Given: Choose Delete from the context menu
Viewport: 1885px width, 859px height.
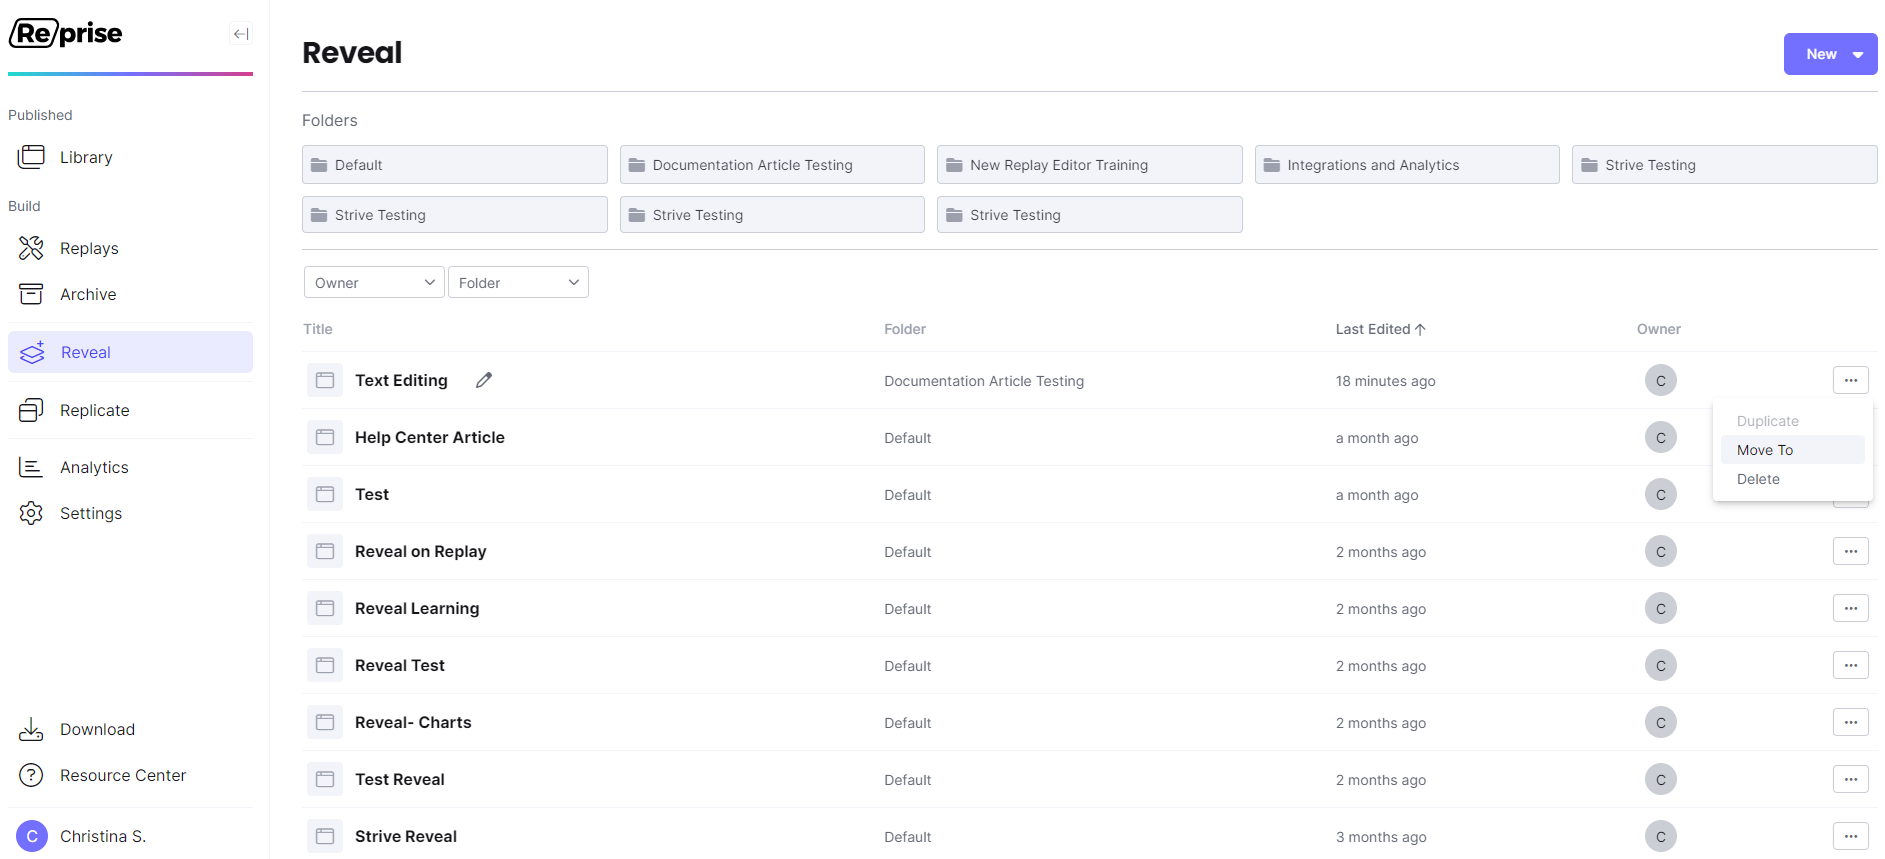Looking at the screenshot, I should [1793, 479].
